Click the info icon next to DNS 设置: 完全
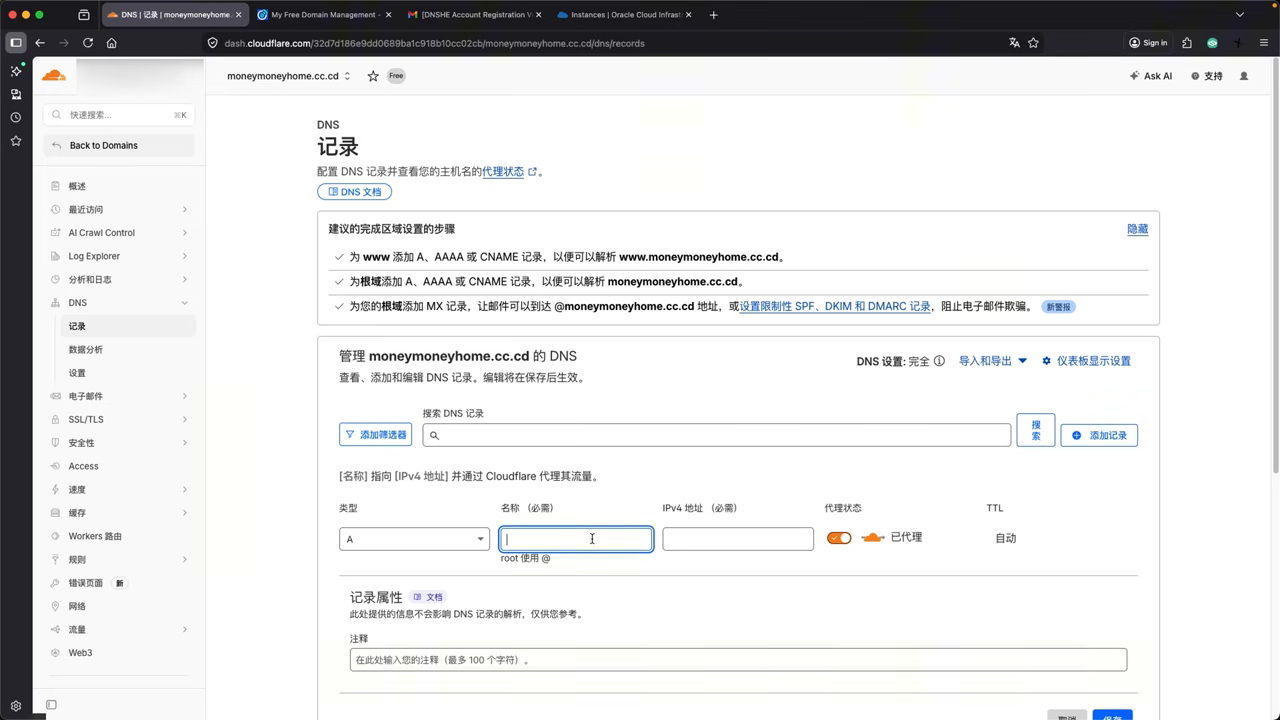1280x720 pixels. click(x=939, y=361)
